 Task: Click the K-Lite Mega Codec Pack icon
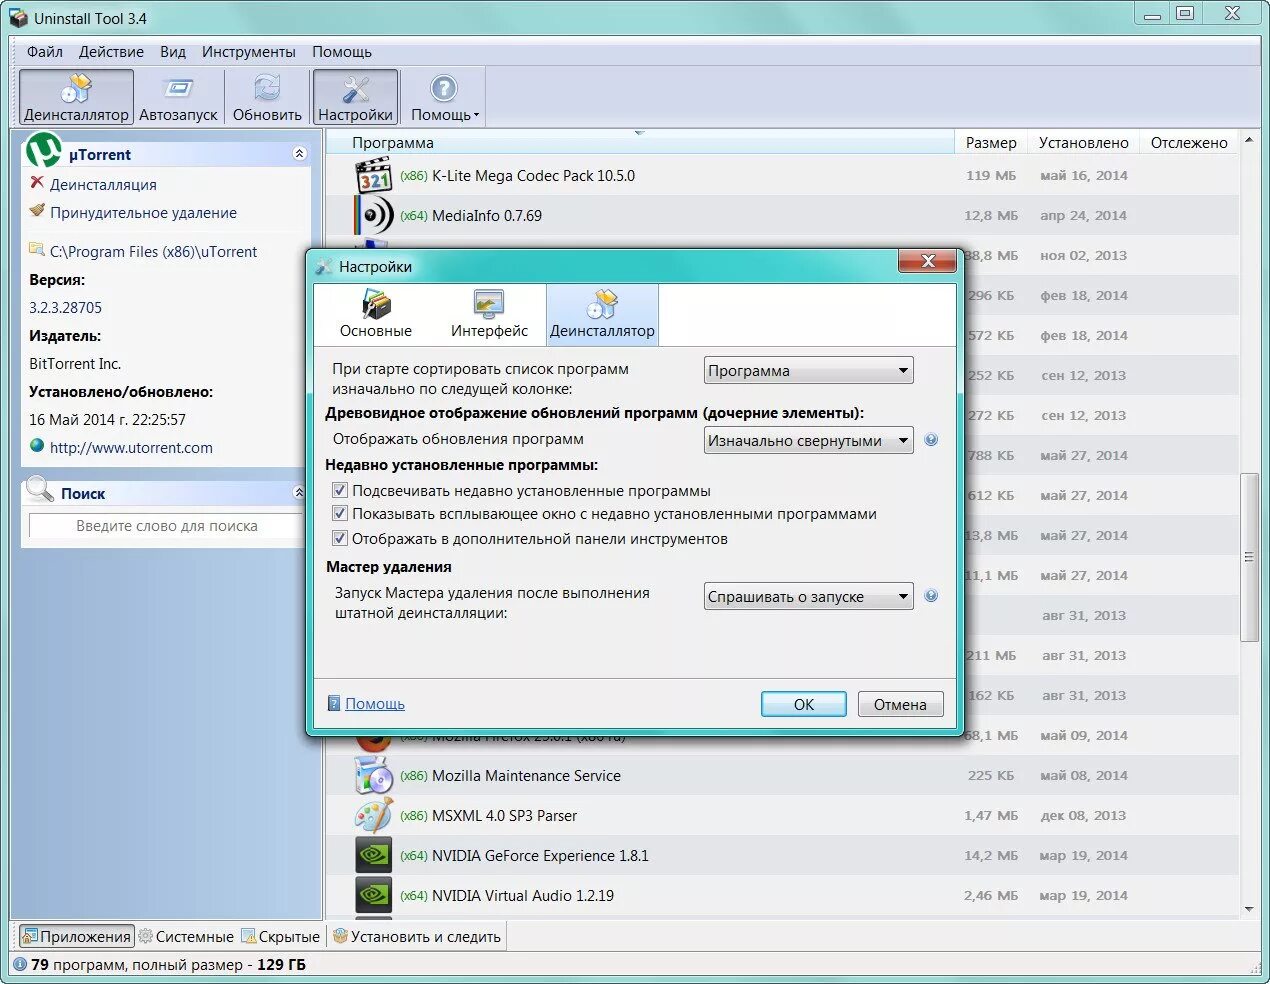373,175
